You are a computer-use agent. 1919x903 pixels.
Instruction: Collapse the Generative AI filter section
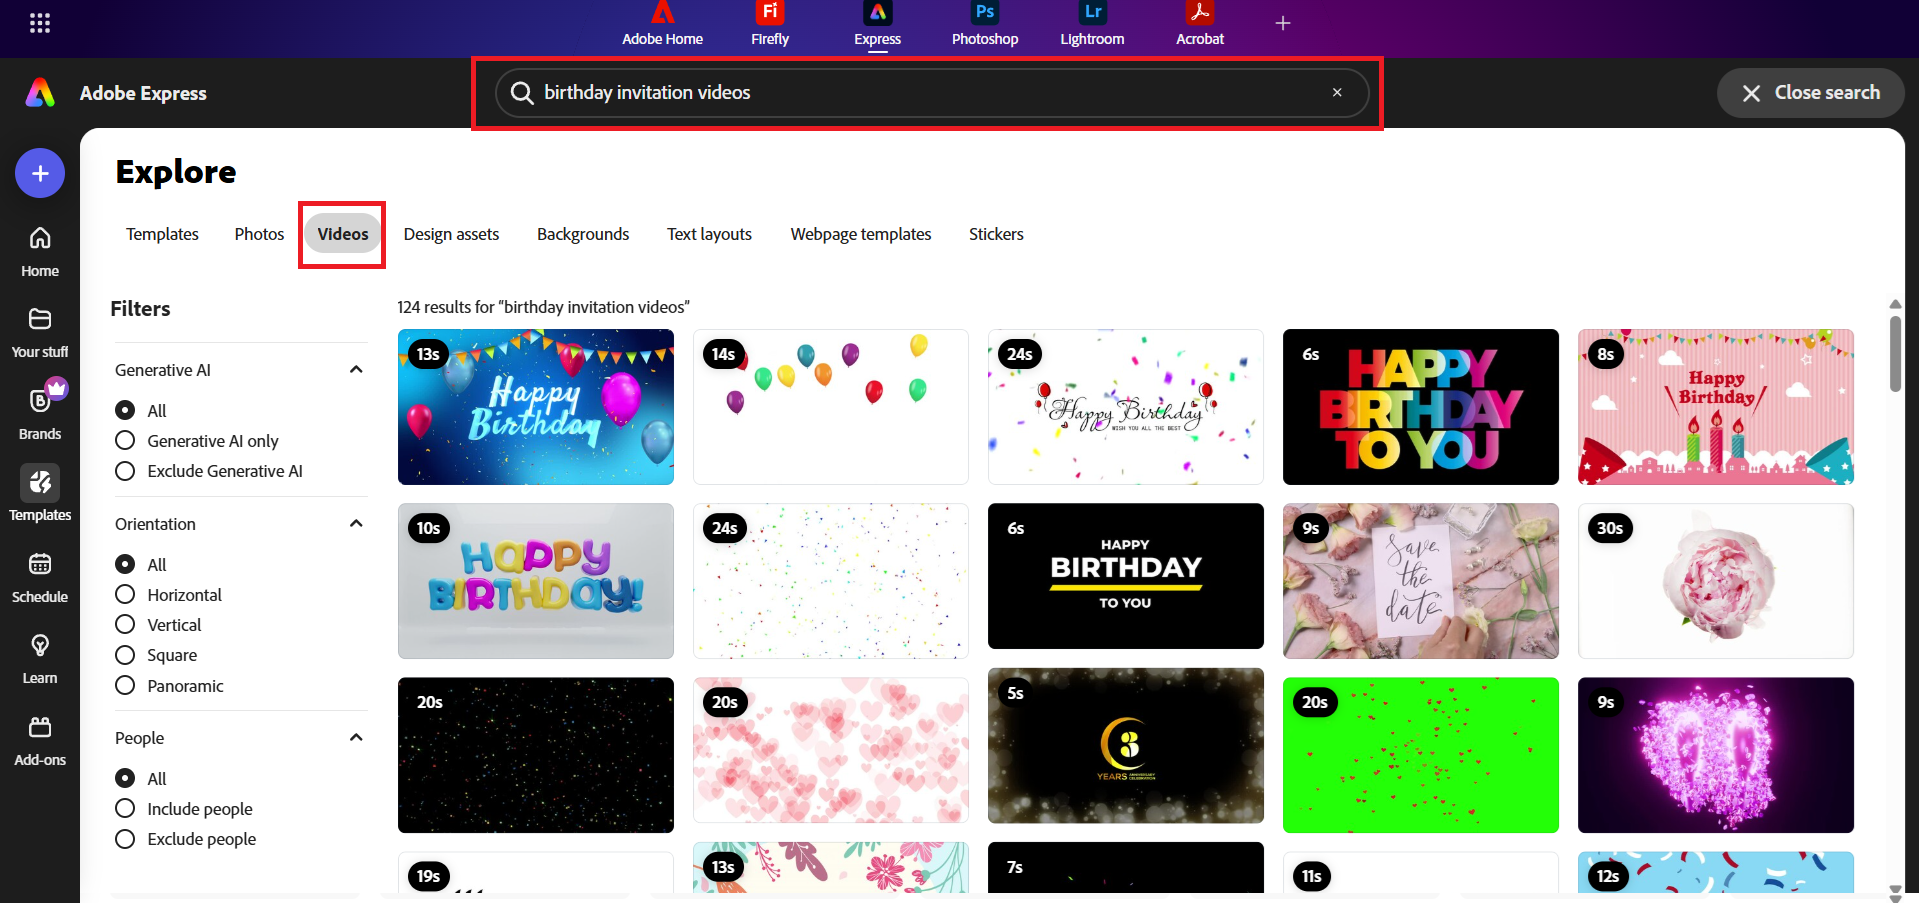pyautogui.click(x=356, y=370)
